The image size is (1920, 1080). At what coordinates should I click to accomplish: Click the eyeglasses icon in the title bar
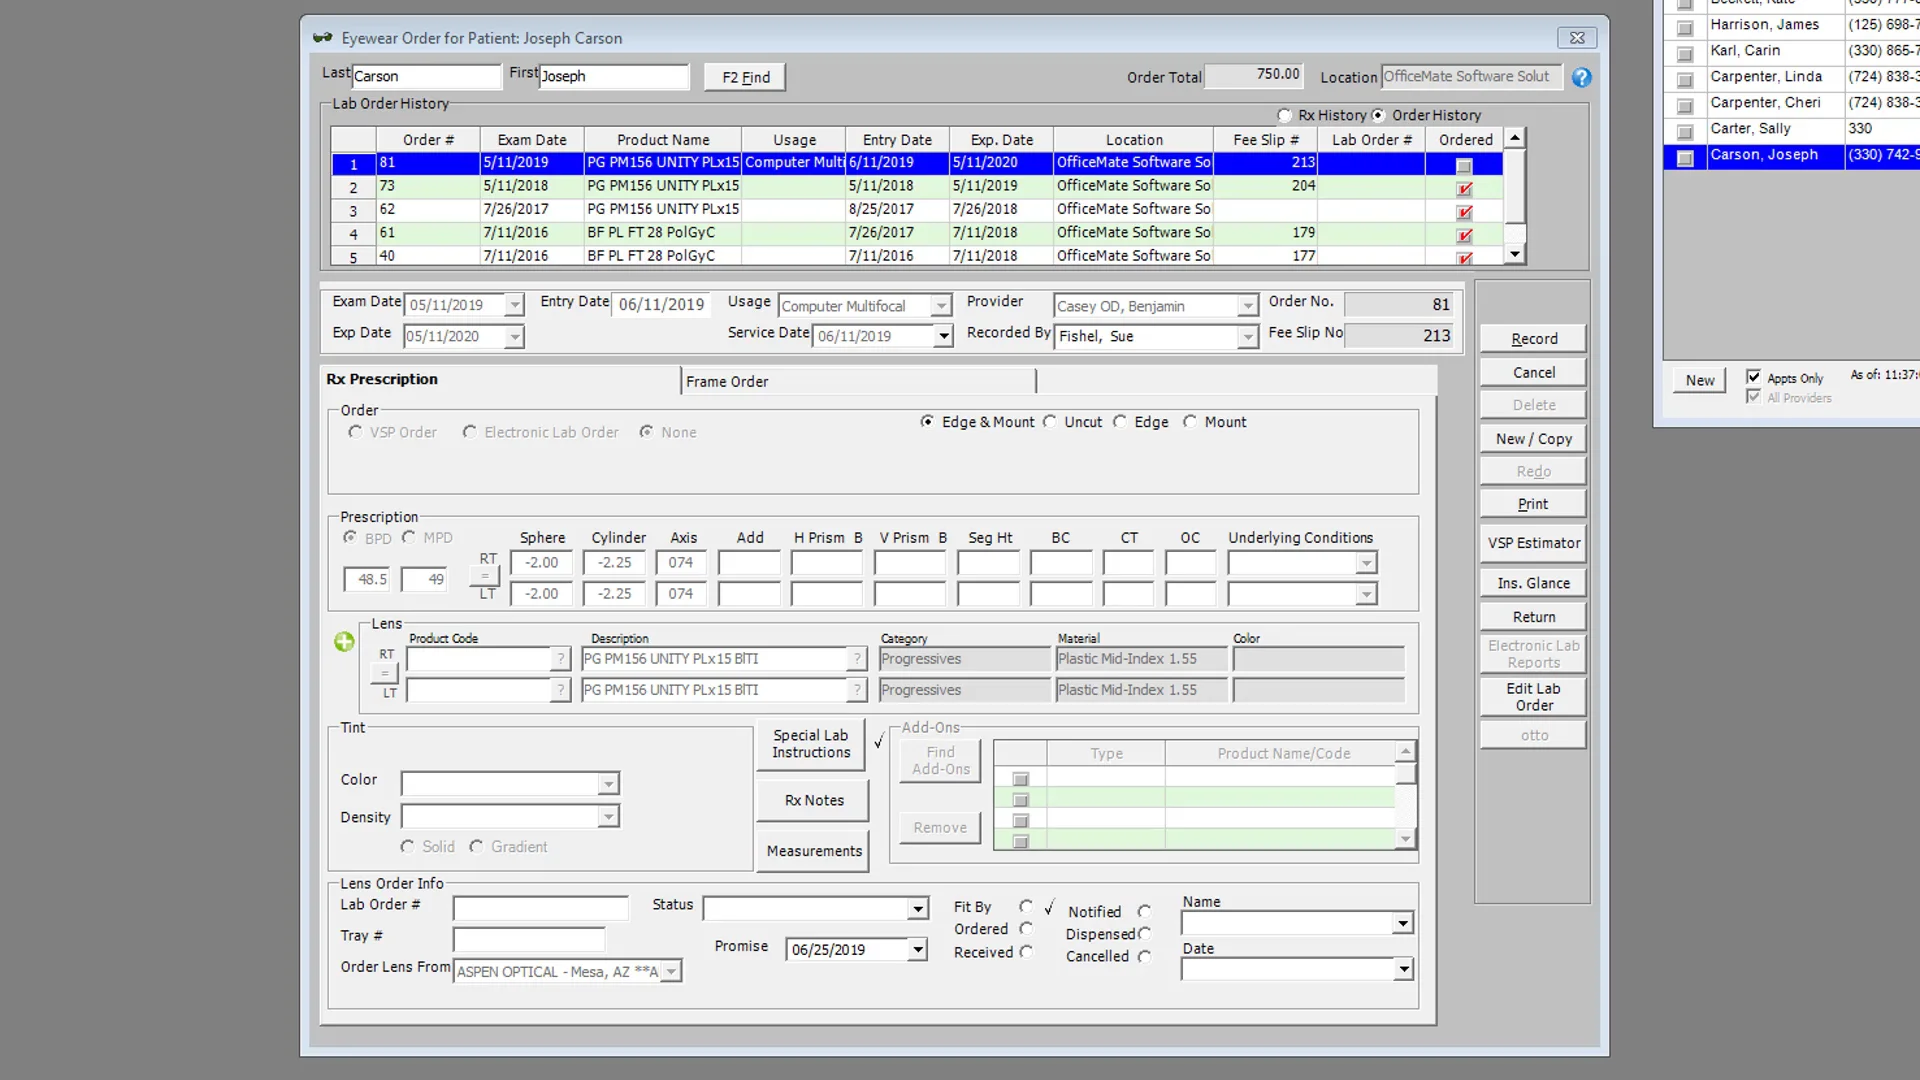point(322,38)
